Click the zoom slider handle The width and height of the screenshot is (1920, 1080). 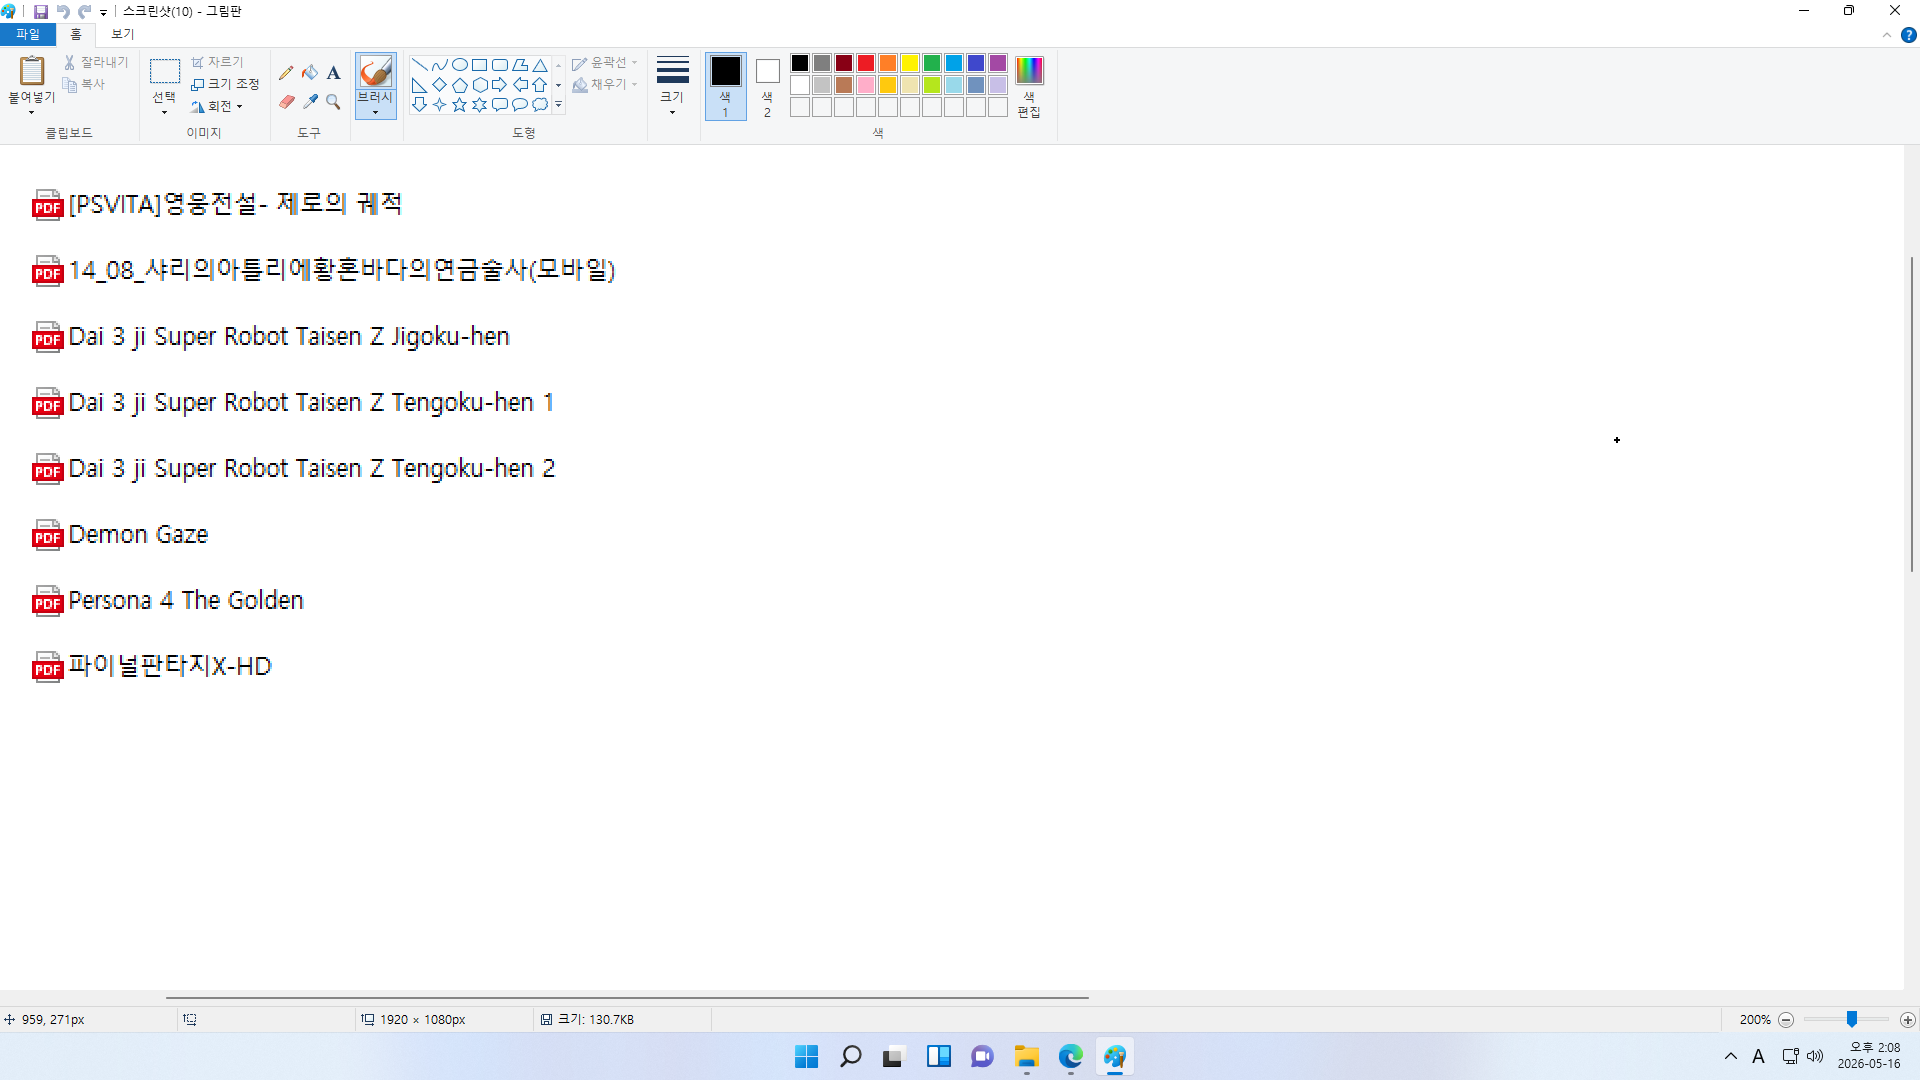(x=1852, y=1019)
